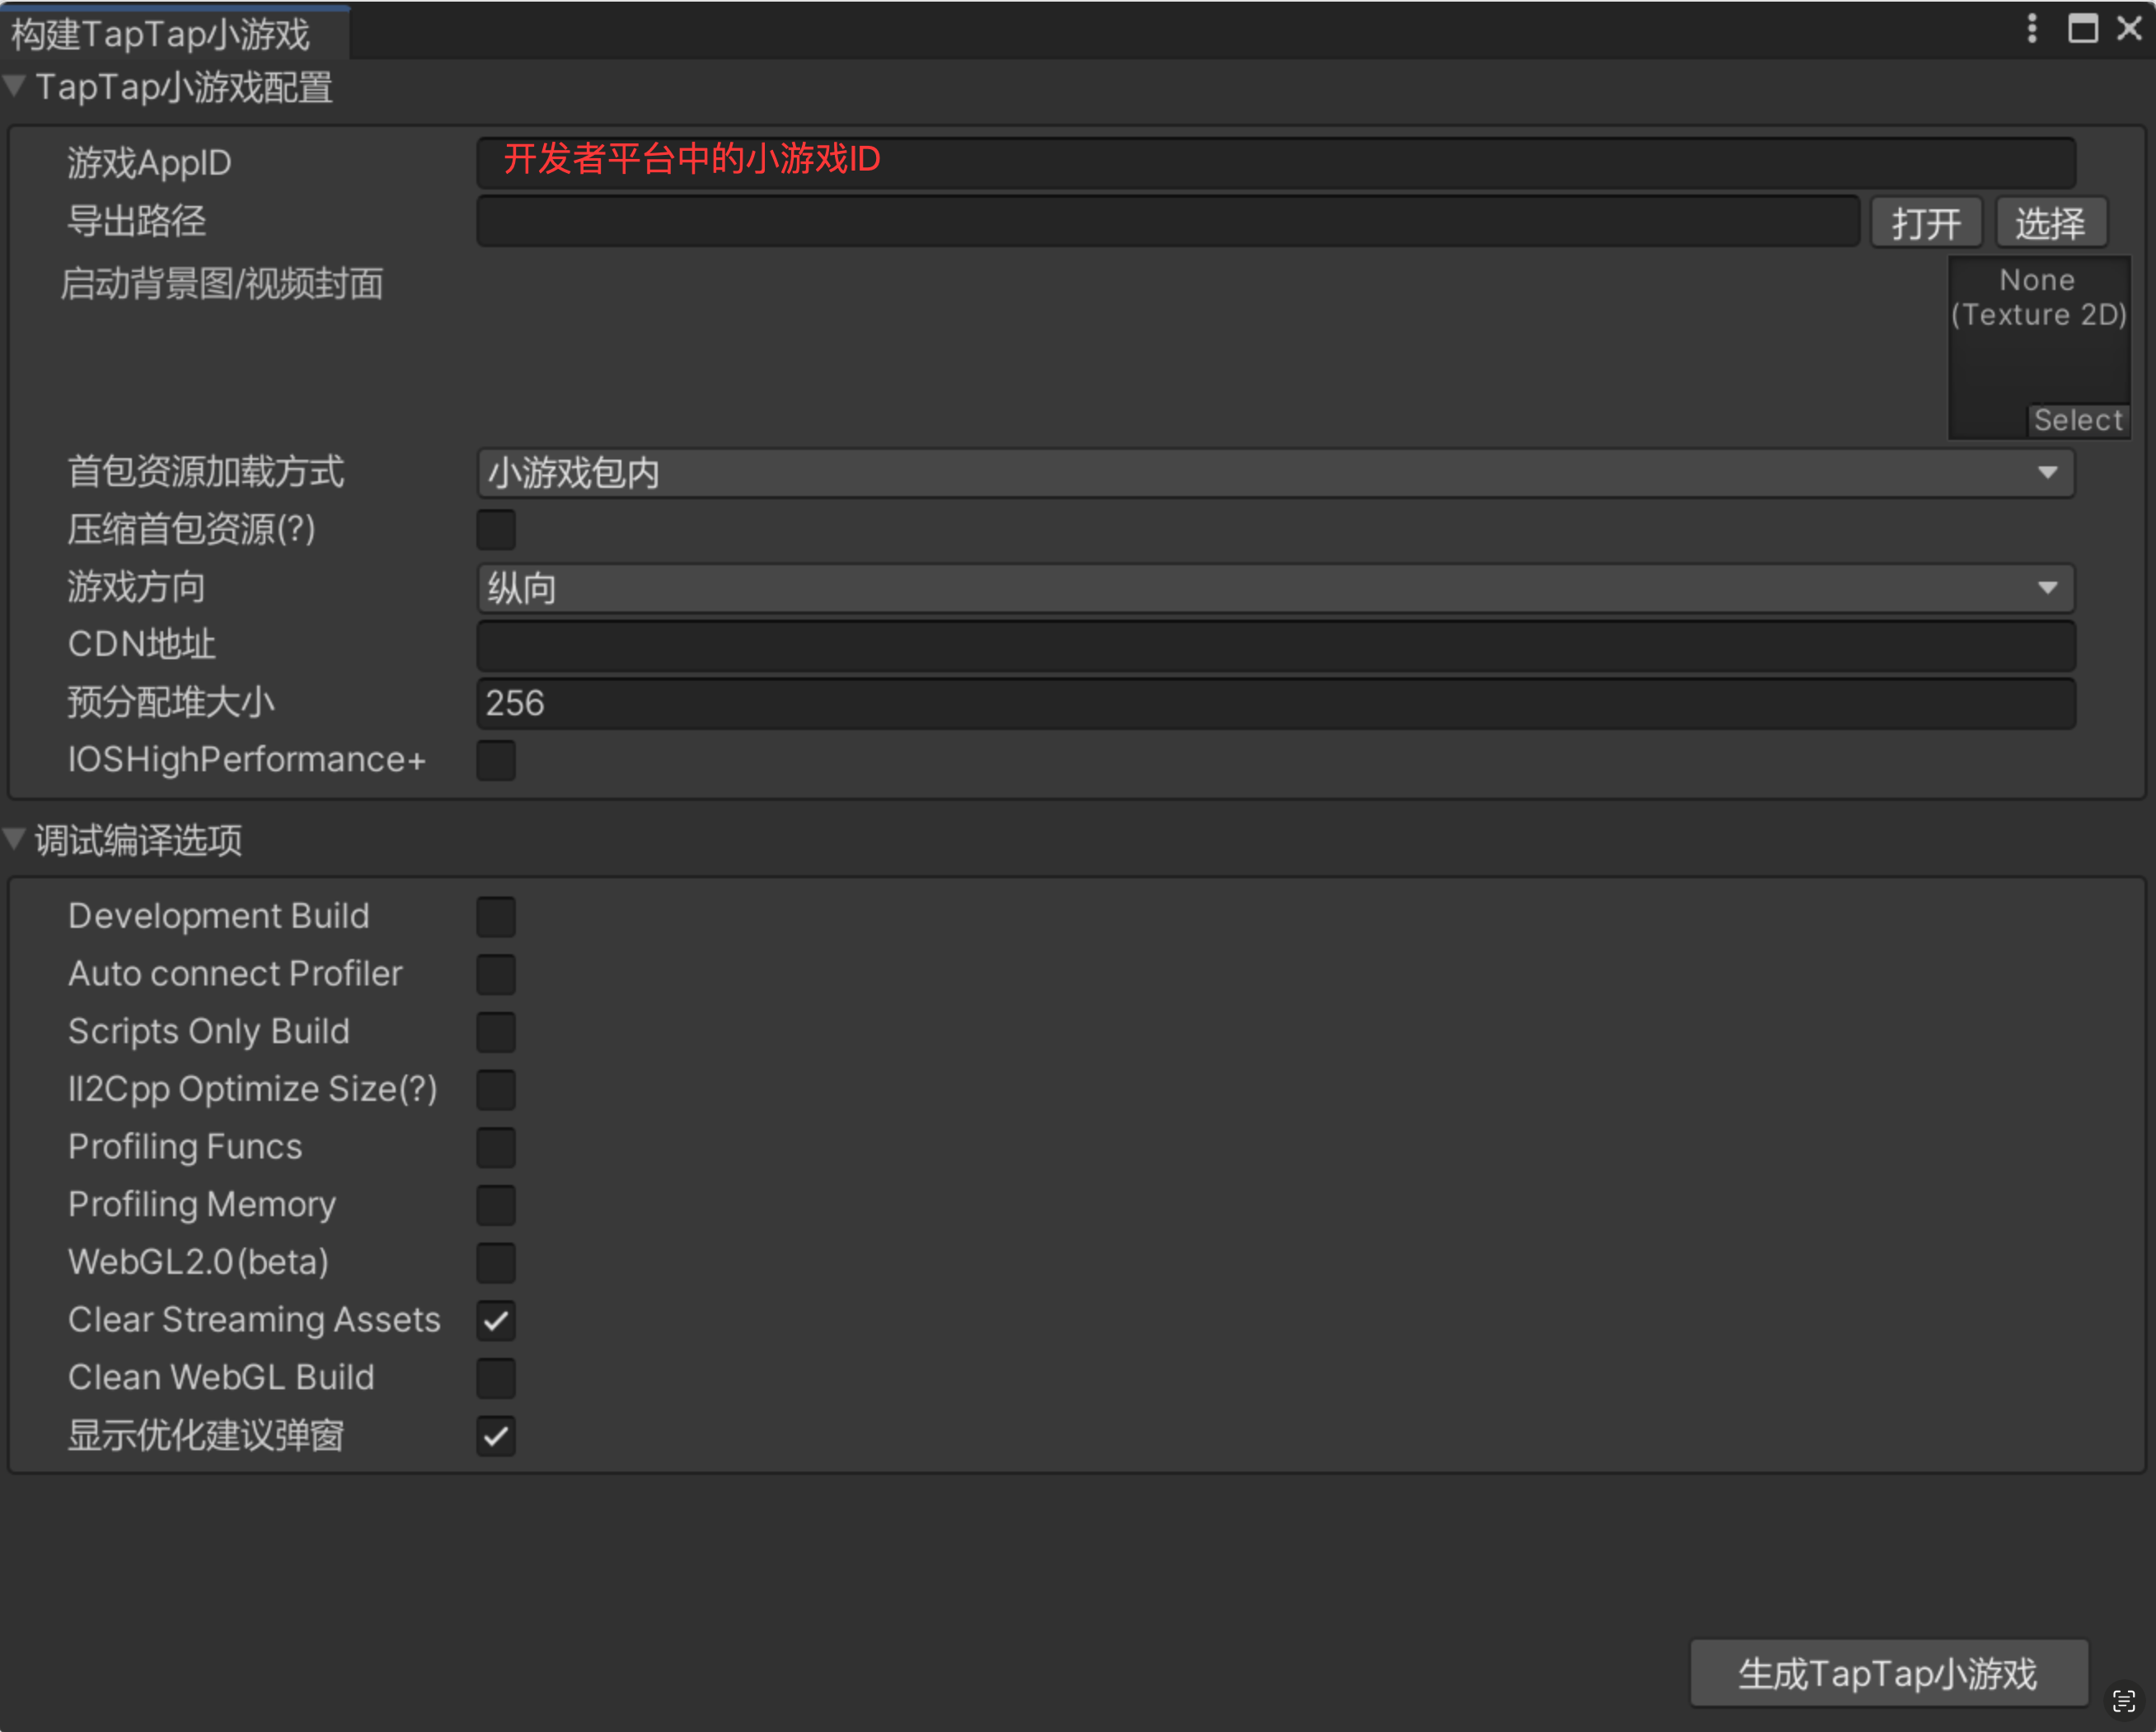Uncheck Clear Streaming Assets
The image size is (2156, 1732).
tap(496, 1320)
